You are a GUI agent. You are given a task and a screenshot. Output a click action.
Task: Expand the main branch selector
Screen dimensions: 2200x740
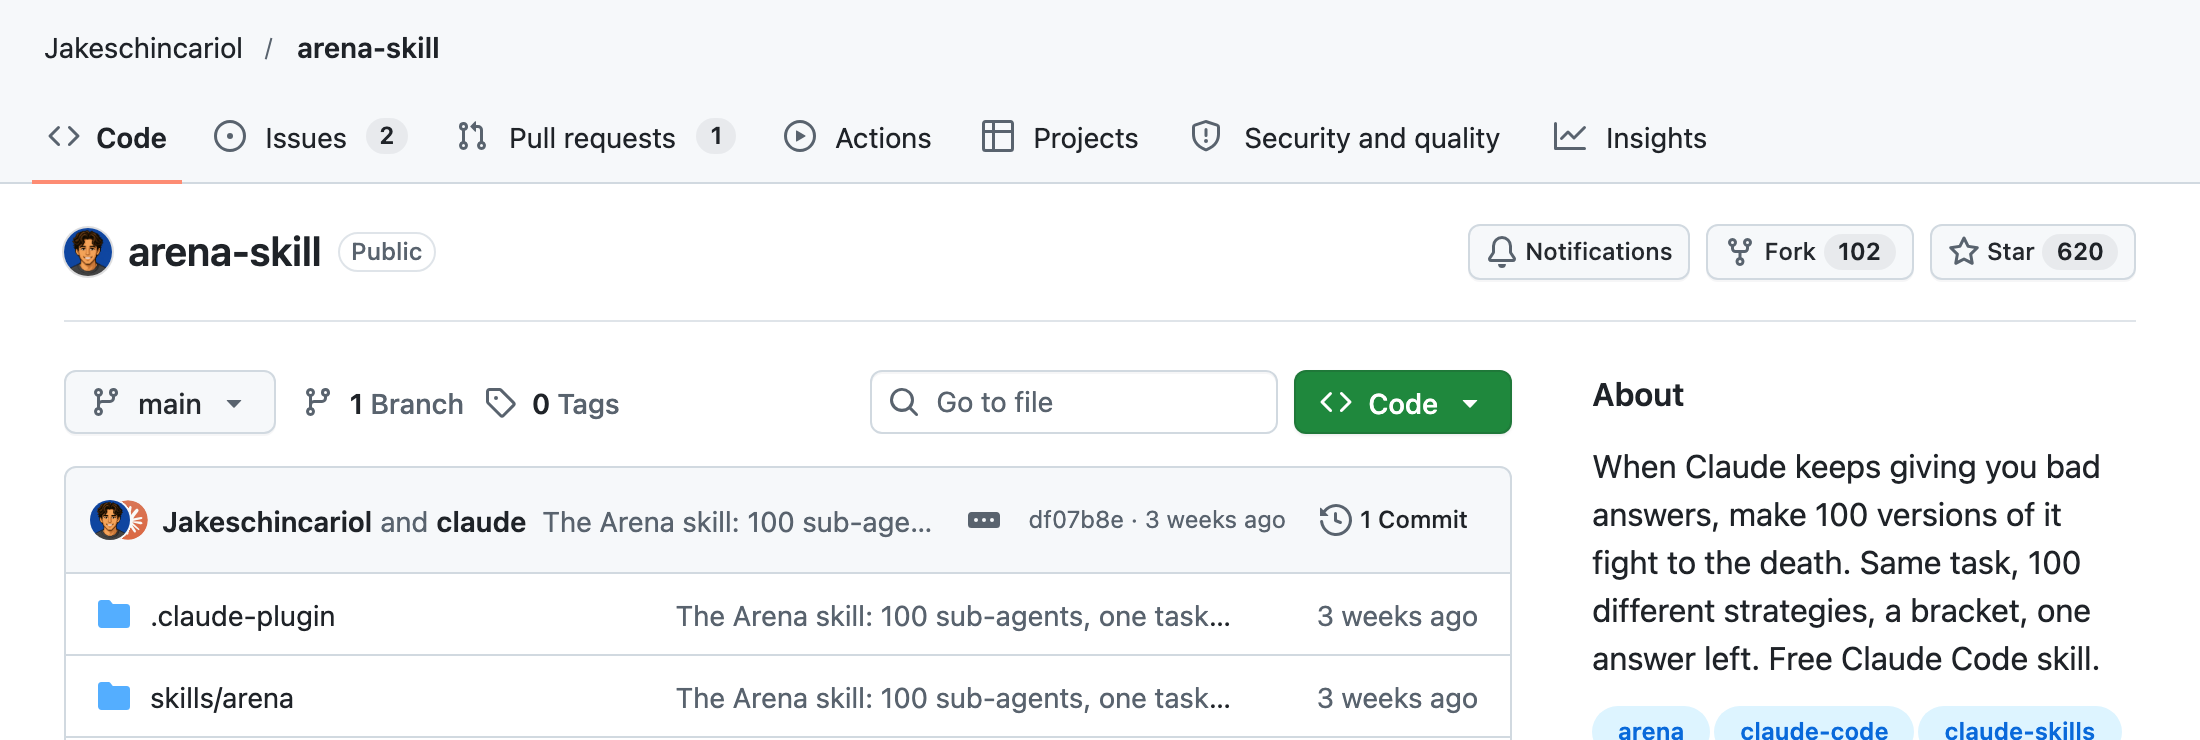(x=170, y=402)
